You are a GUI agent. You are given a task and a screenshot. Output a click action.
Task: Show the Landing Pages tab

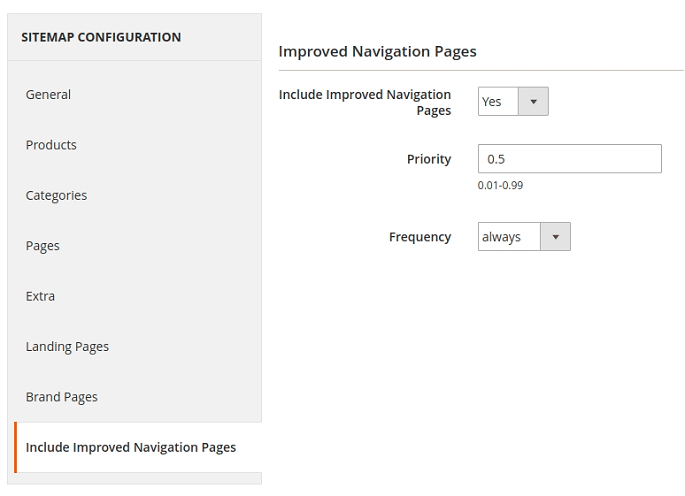[x=67, y=347]
